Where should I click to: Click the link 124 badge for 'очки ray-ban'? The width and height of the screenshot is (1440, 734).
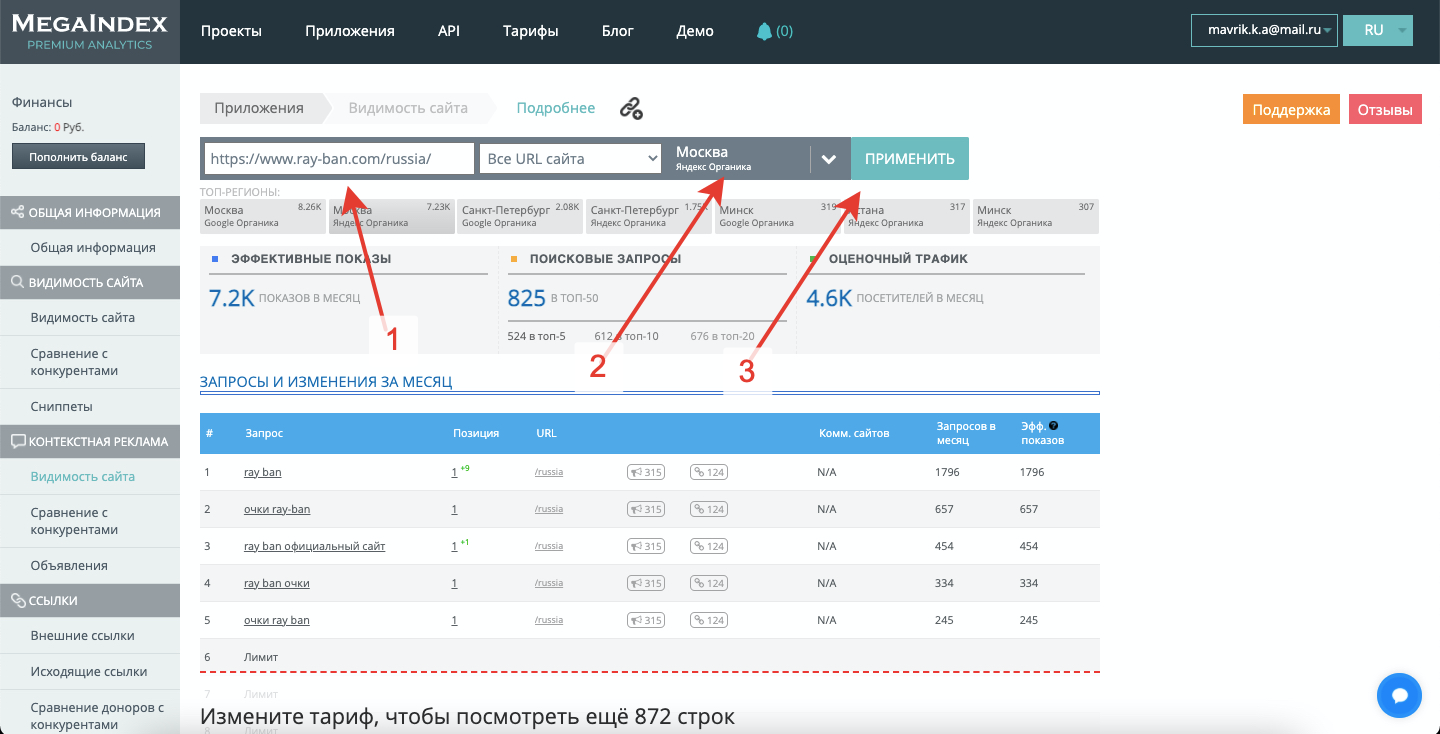(708, 509)
